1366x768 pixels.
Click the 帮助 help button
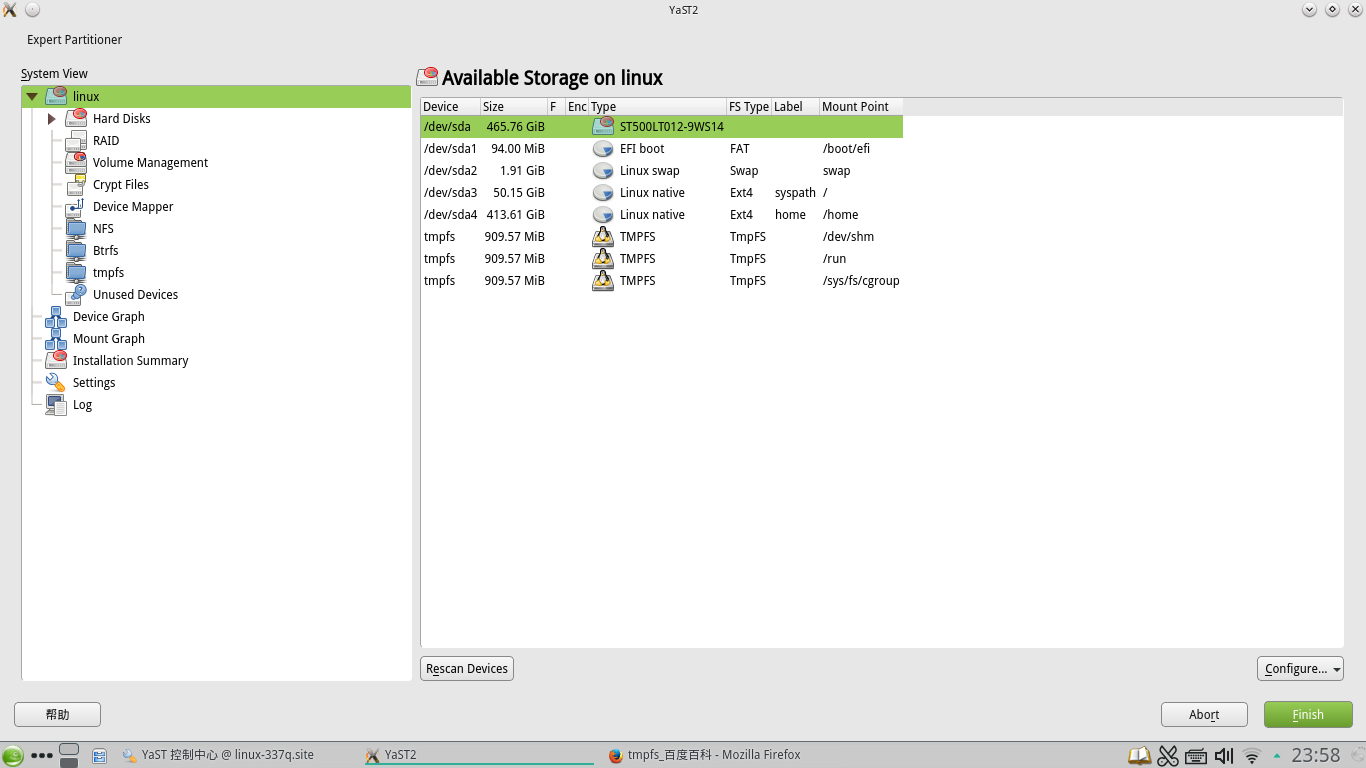pyautogui.click(x=57, y=714)
